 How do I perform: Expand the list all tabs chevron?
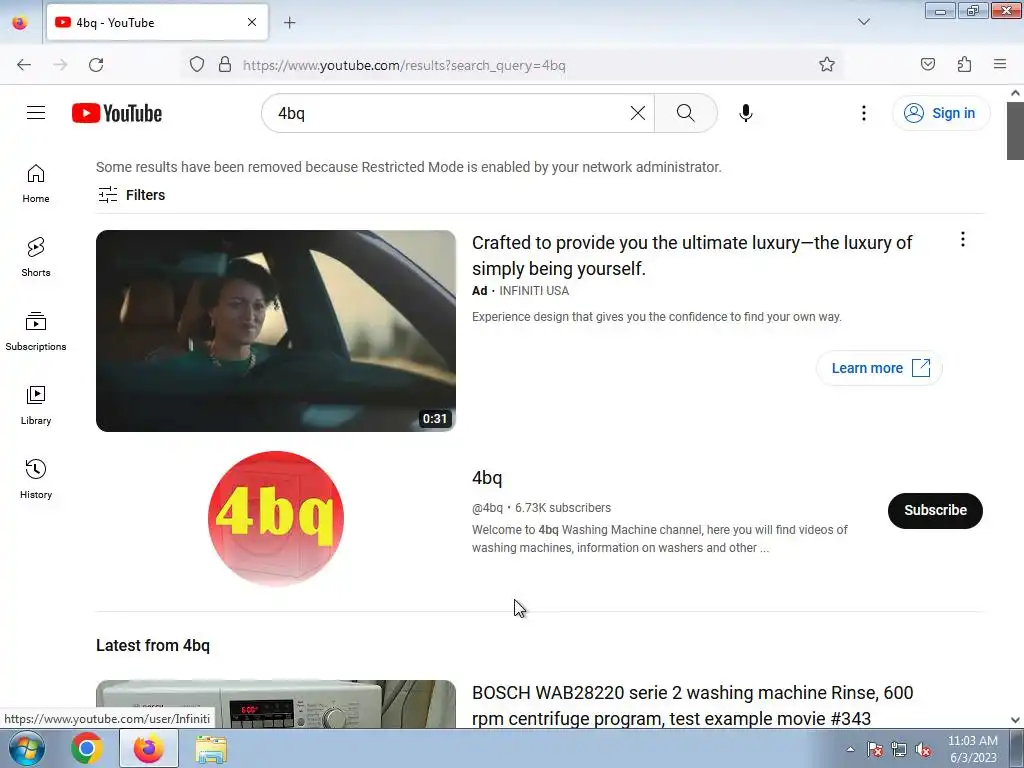tap(863, 22)
